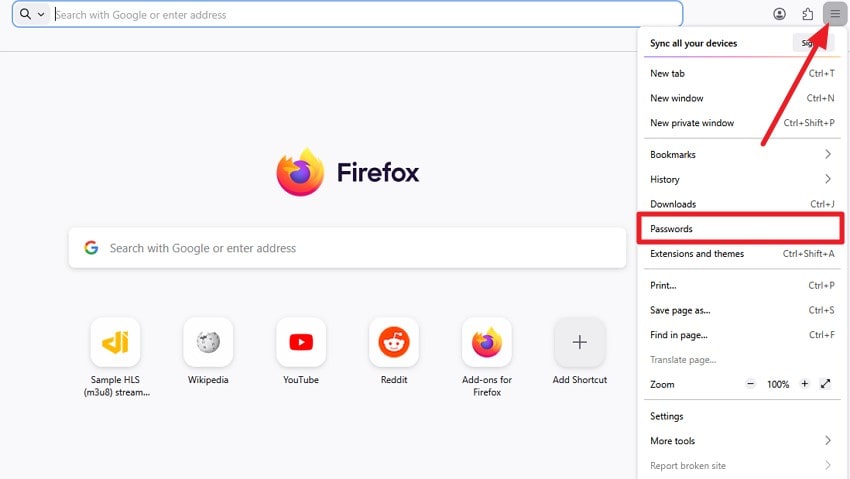Choose New private window
Viewport: 850px width, 479px height.
[742, 123]
